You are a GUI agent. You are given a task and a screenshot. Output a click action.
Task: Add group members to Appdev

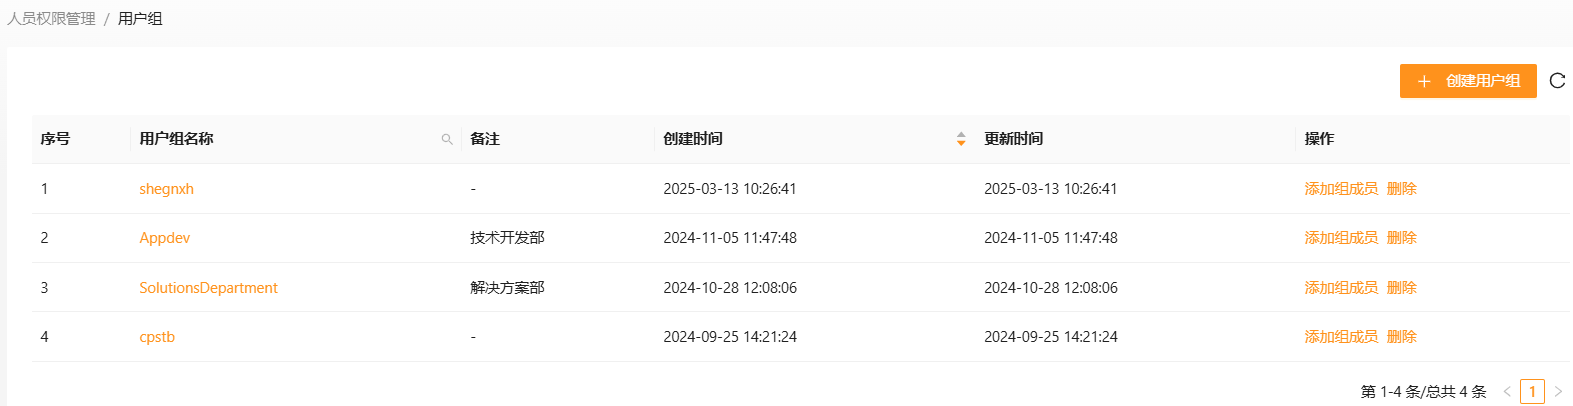point(1340,238)
